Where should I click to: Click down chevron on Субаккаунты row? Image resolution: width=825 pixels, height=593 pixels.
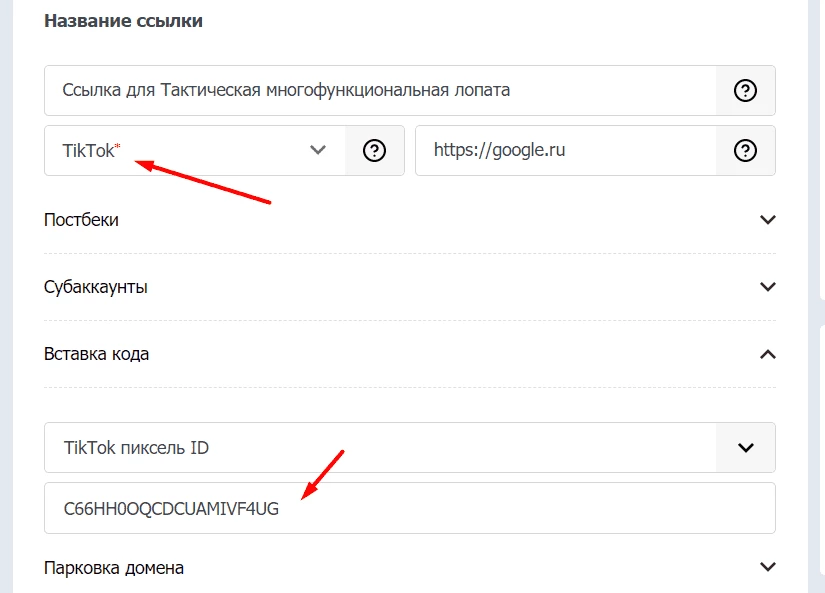[x=768, y=287]
